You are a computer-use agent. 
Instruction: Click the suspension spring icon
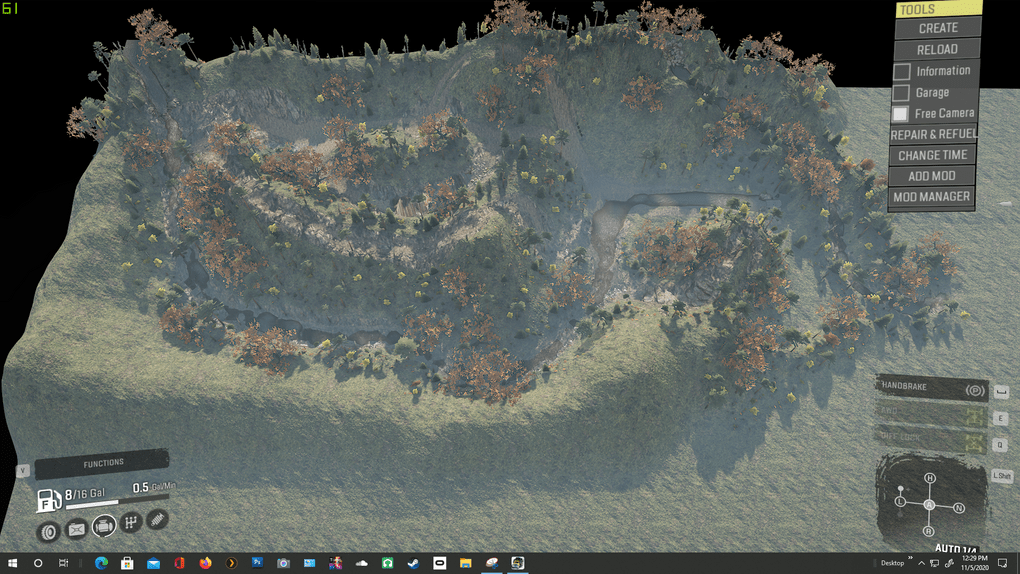click(x=157, y=519)
